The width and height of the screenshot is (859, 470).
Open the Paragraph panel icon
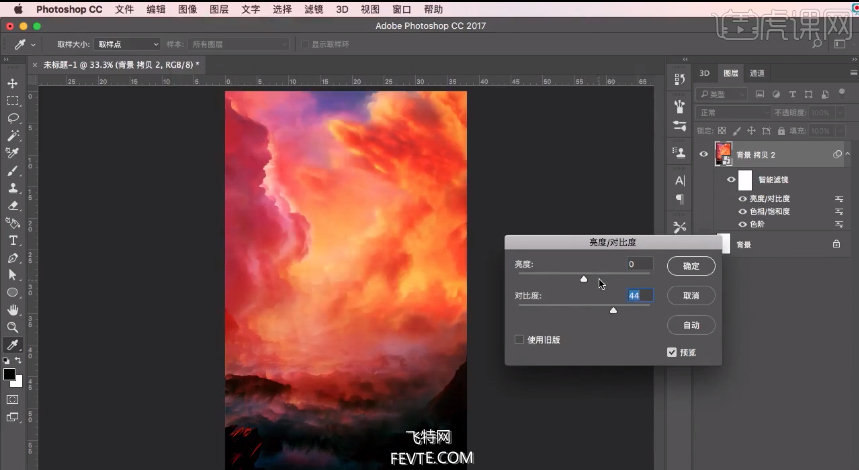coord(680,199)
